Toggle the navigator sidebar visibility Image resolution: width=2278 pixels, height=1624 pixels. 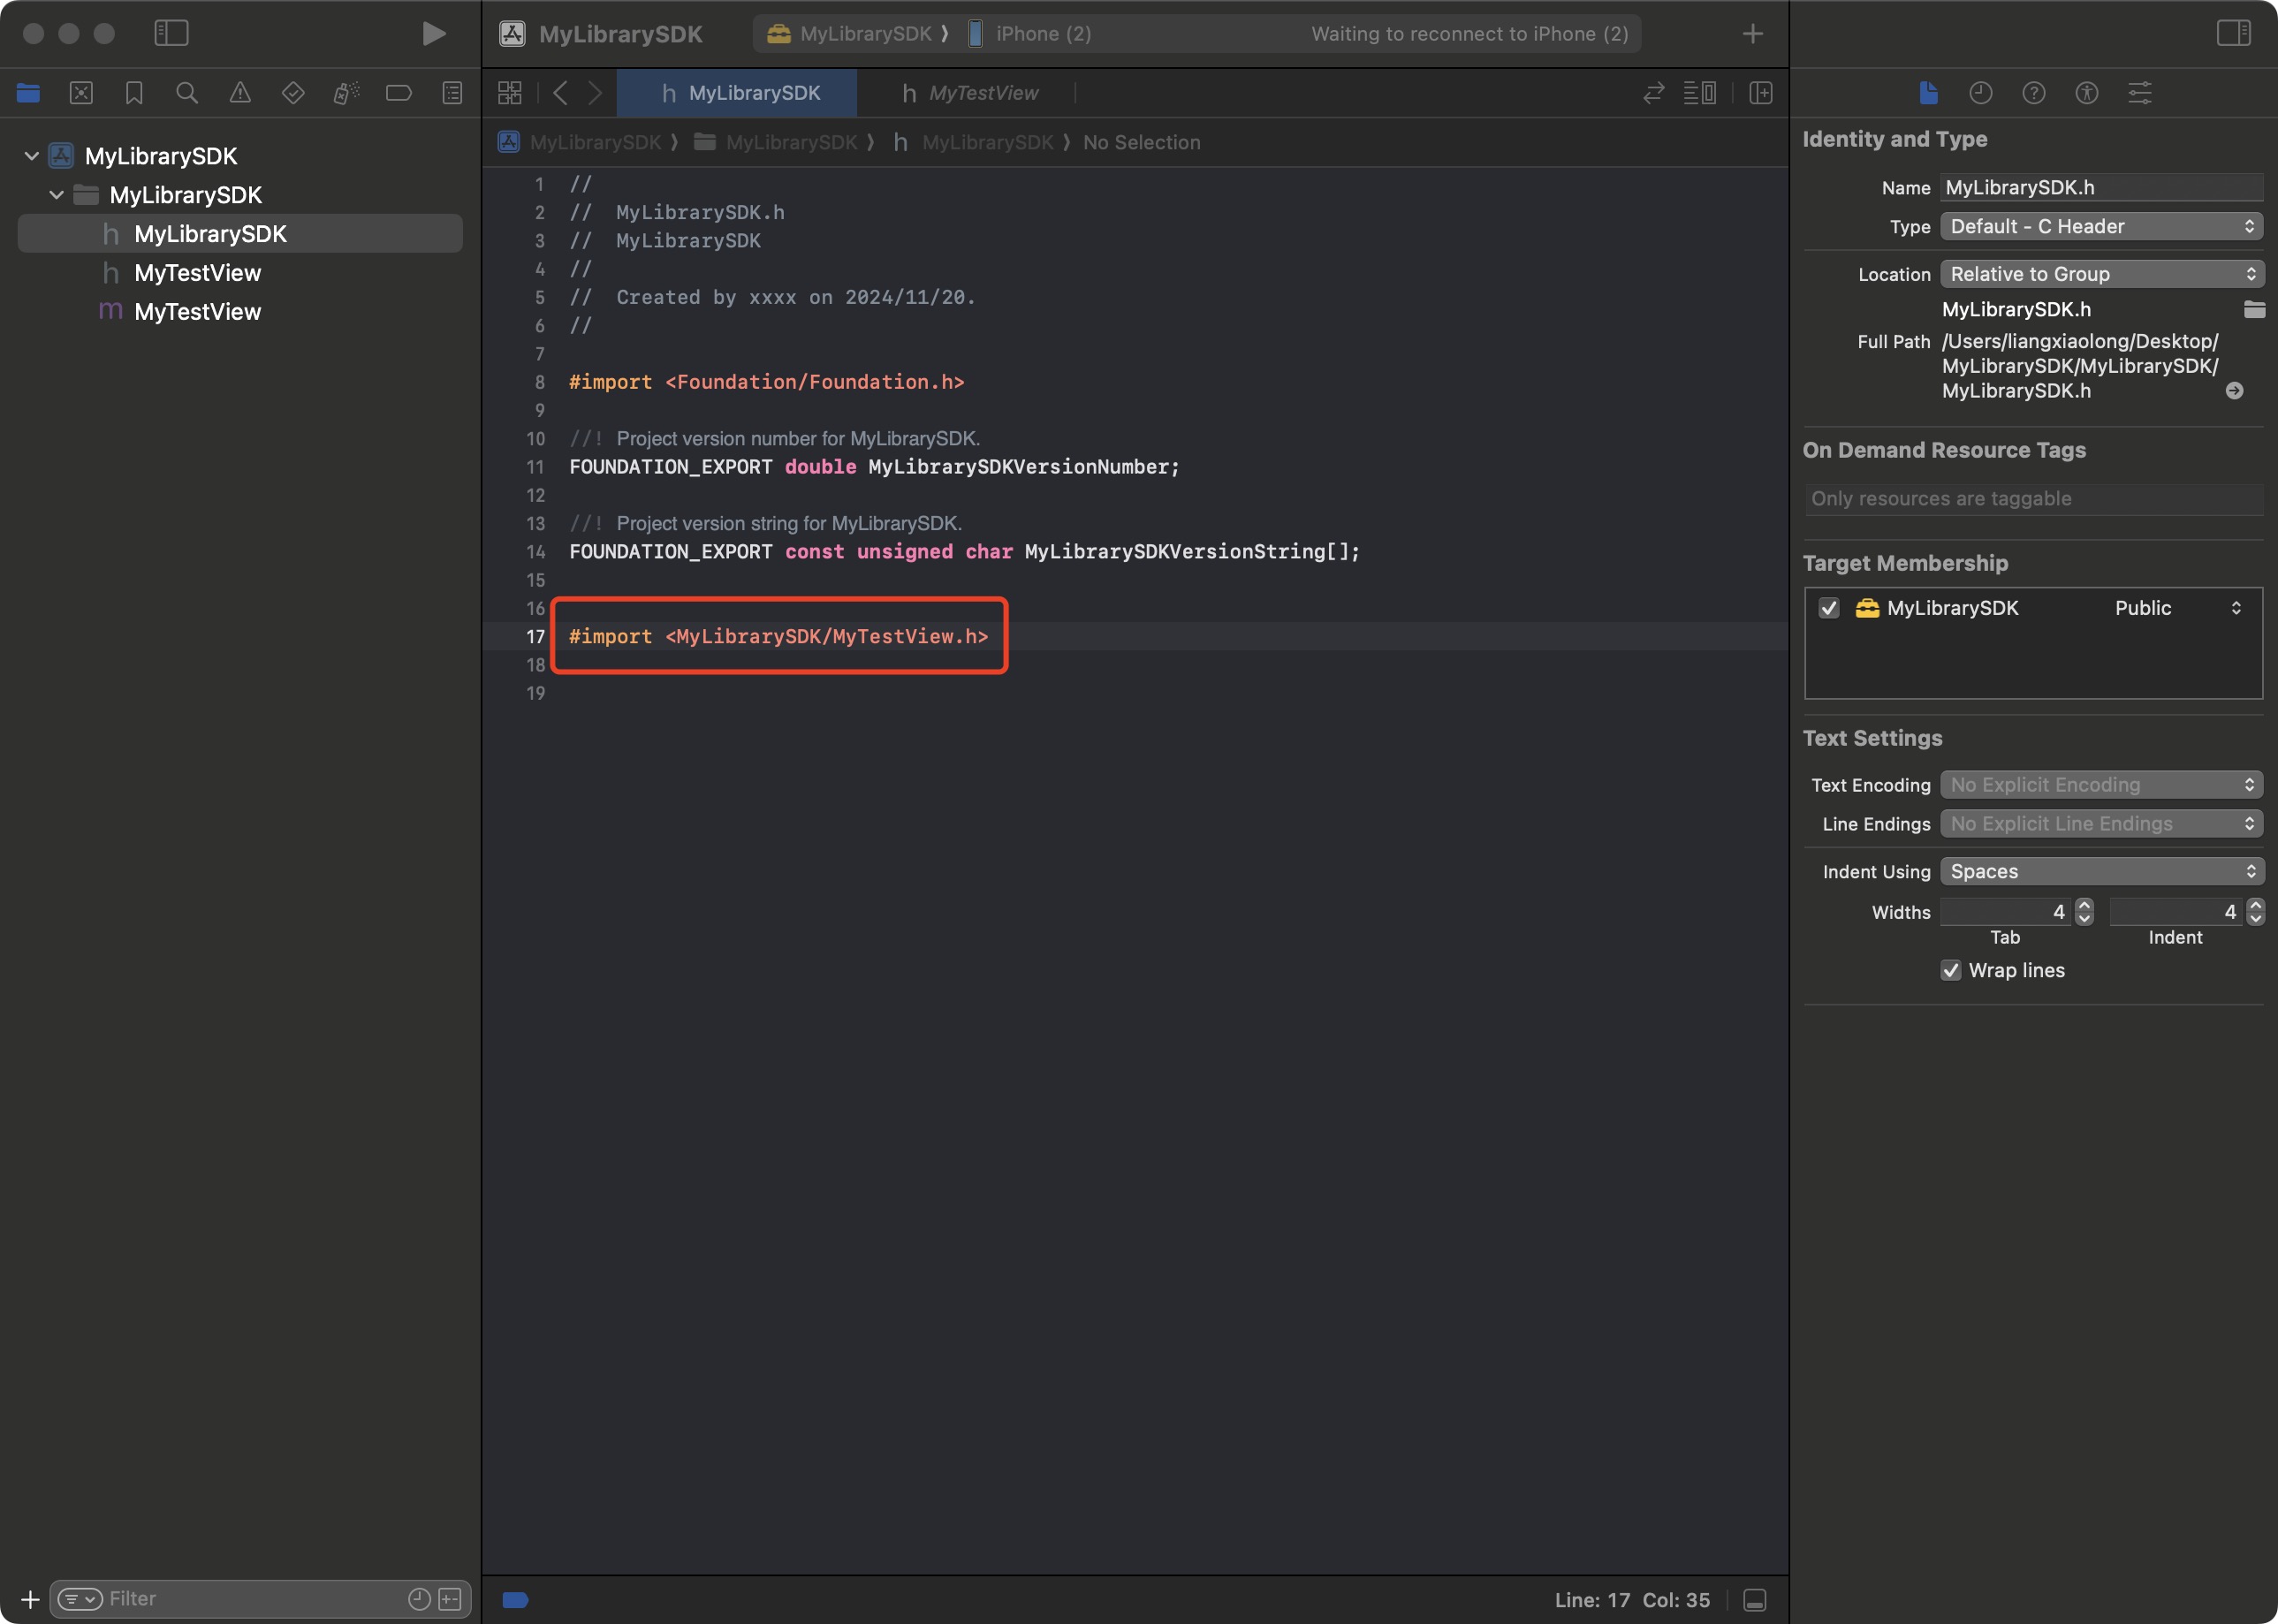tap(171, 33)
